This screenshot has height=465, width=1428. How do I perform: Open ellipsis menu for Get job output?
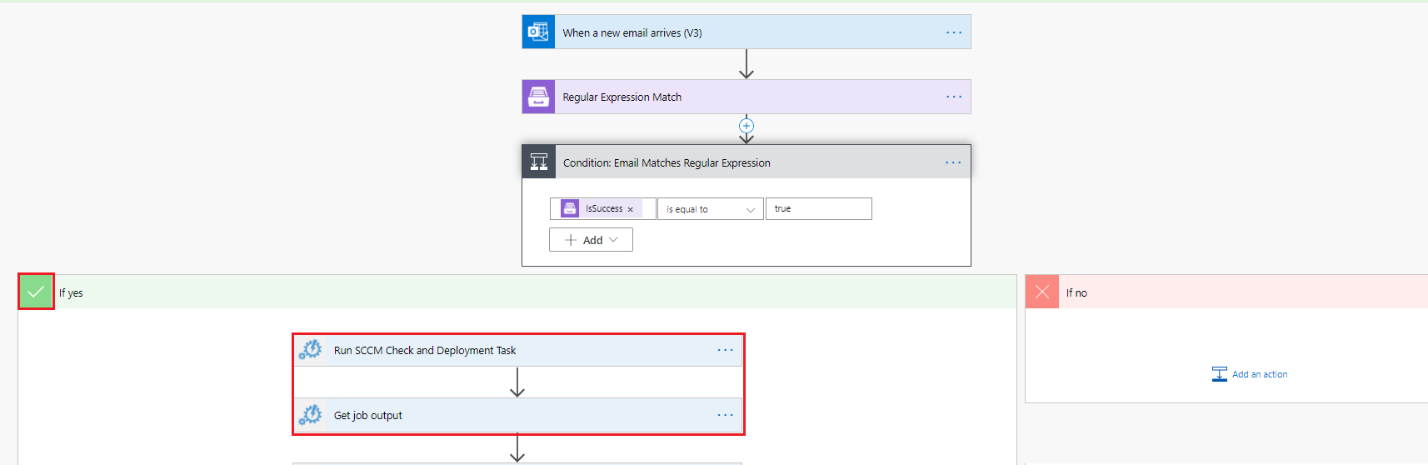725,415
